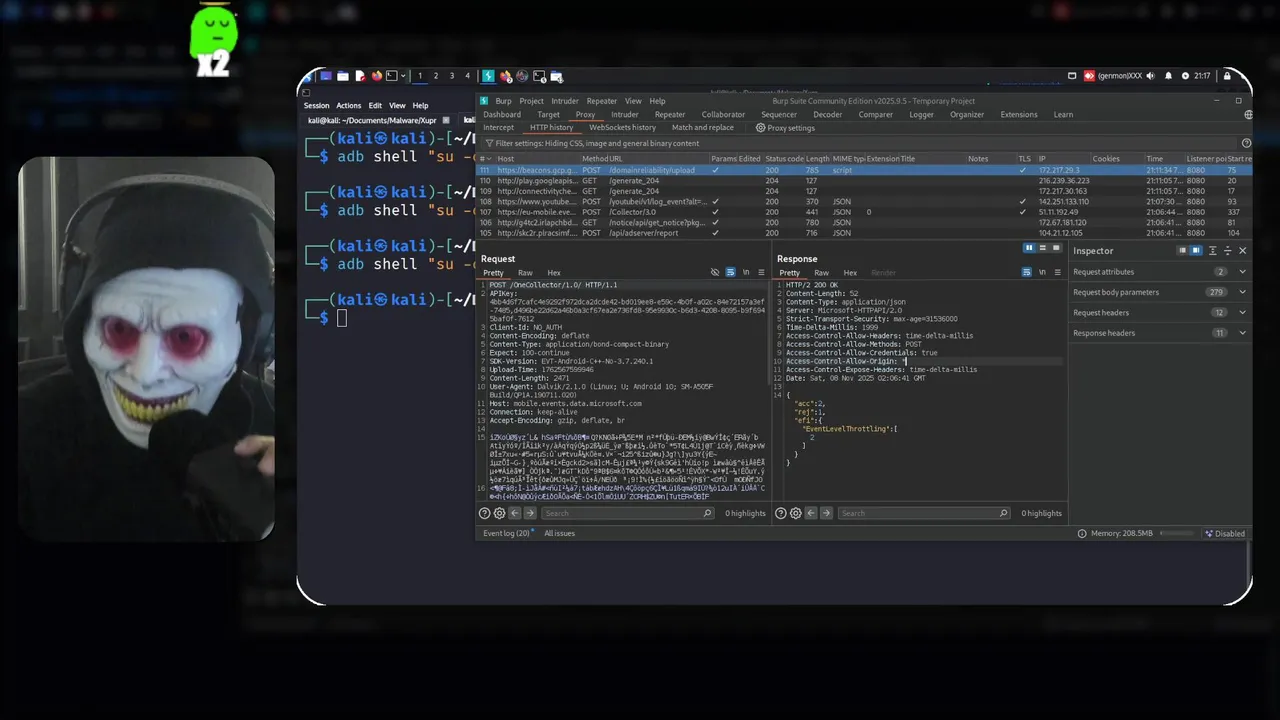Open the Intercept sub-tab
1280x720 pixels.
[498, 128]
